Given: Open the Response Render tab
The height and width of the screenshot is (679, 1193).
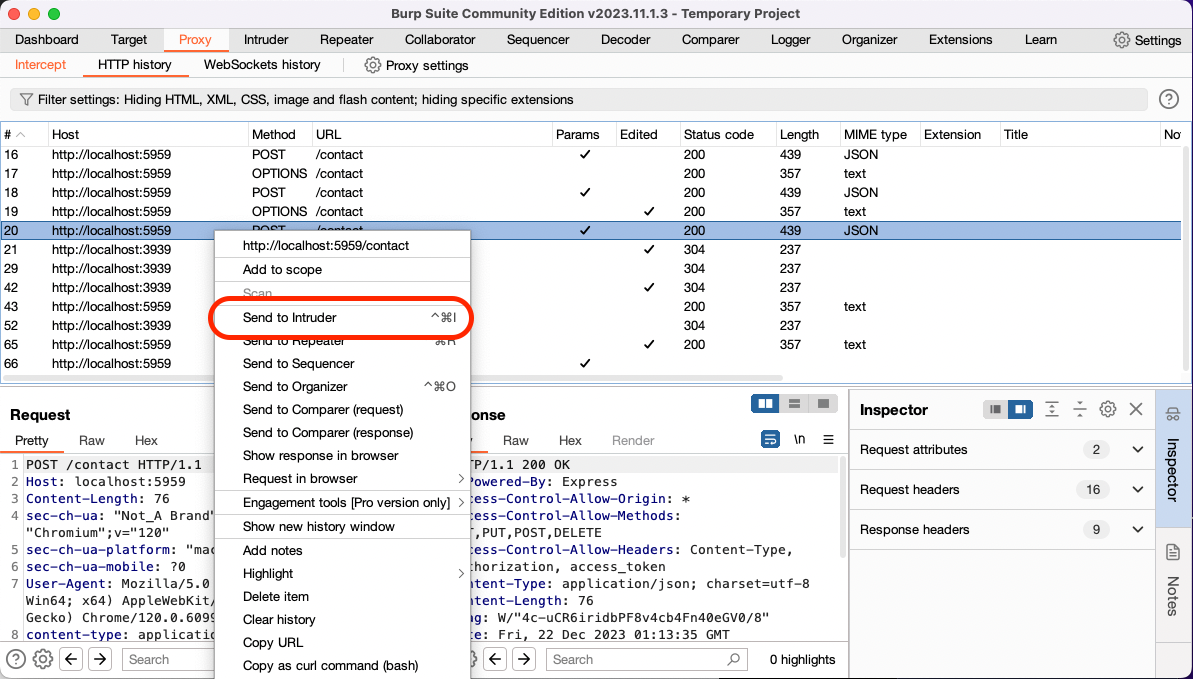Looking at the screenshot, I should 633,441.
